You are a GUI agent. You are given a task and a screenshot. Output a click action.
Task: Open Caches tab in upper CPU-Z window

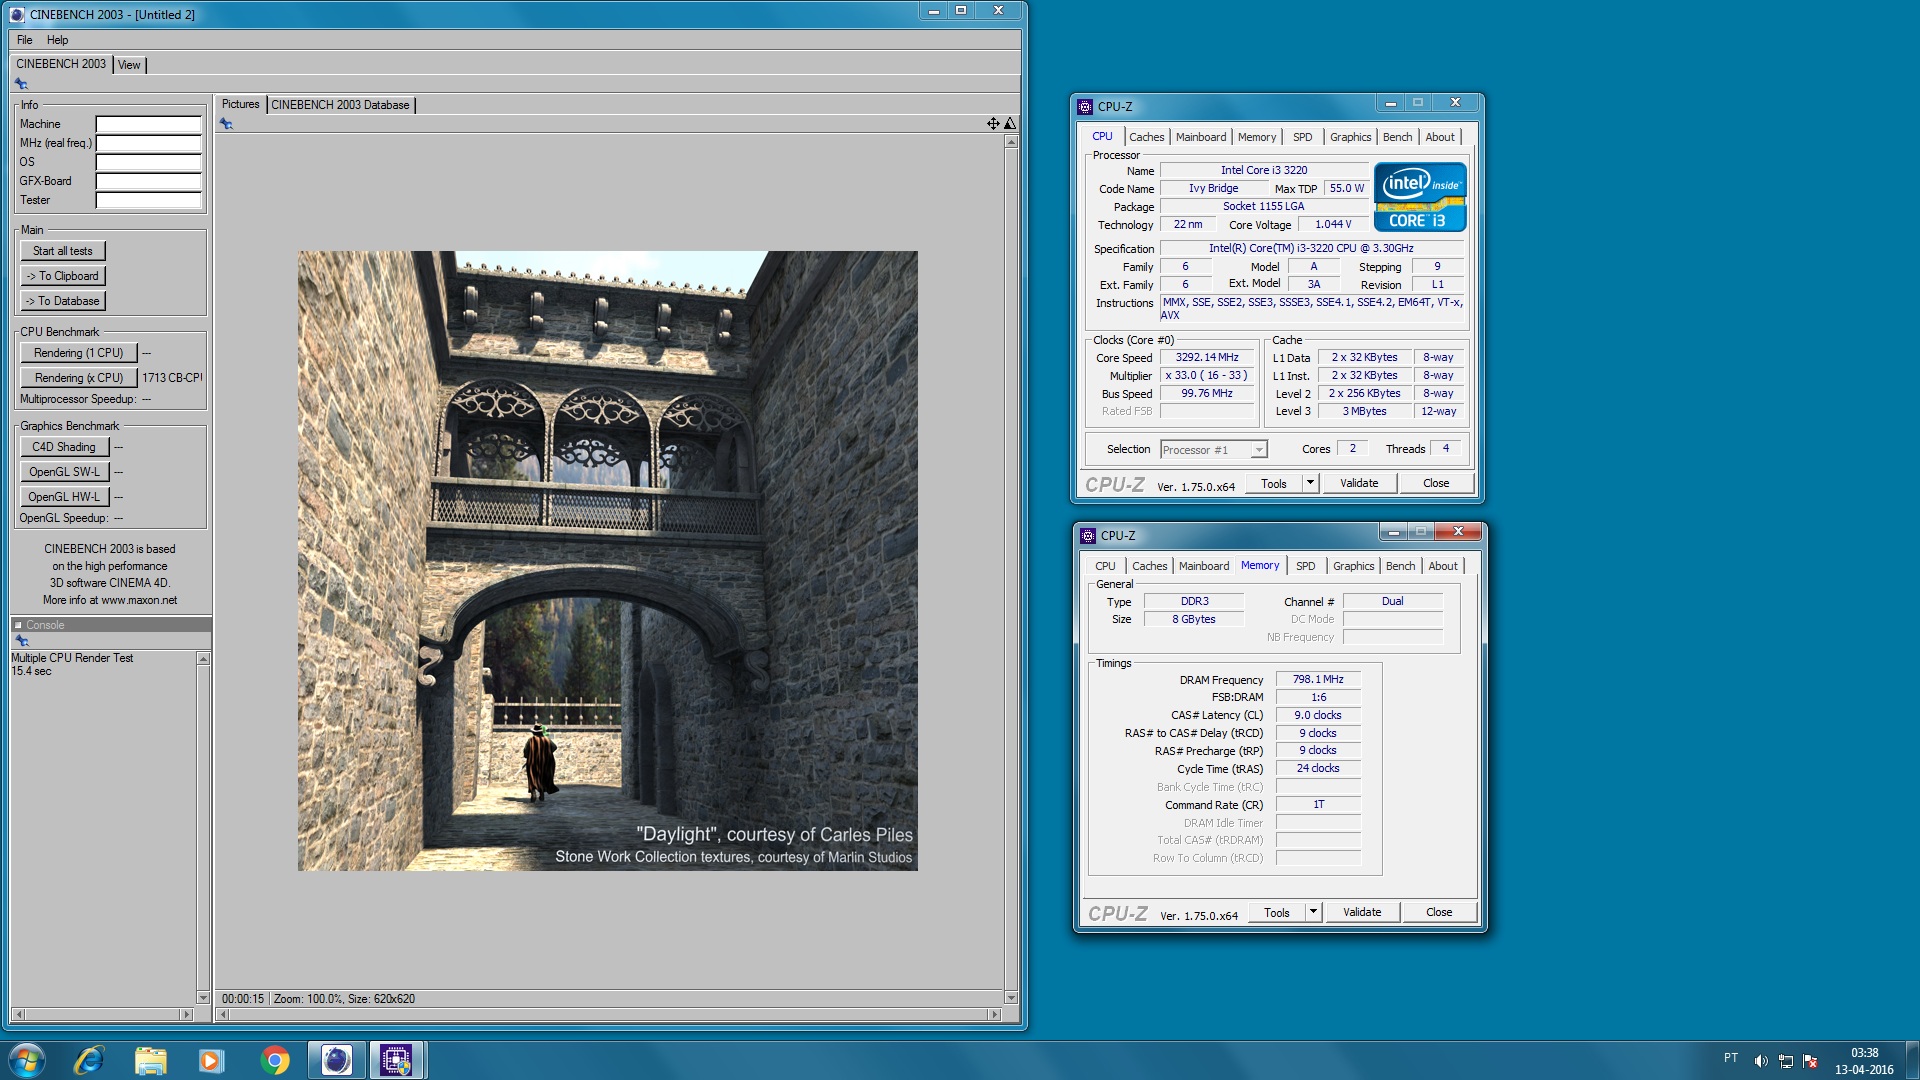pyautogui.click(x=1147, y=137)
